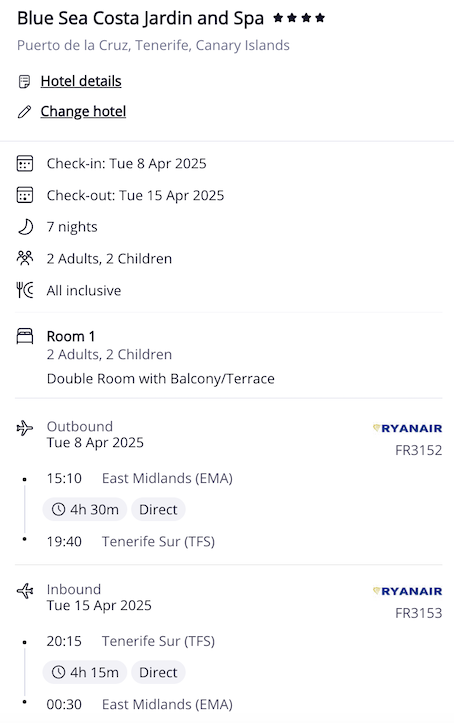
Task: Click the moon icon next to 7 nights
Action: point(25,227)
